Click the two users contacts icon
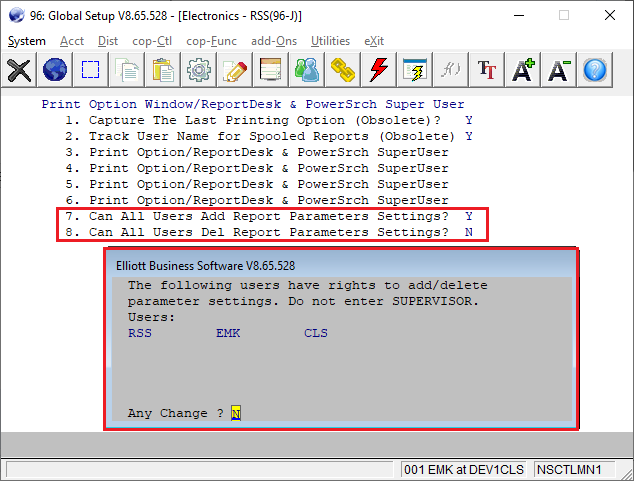 [306, 70]
